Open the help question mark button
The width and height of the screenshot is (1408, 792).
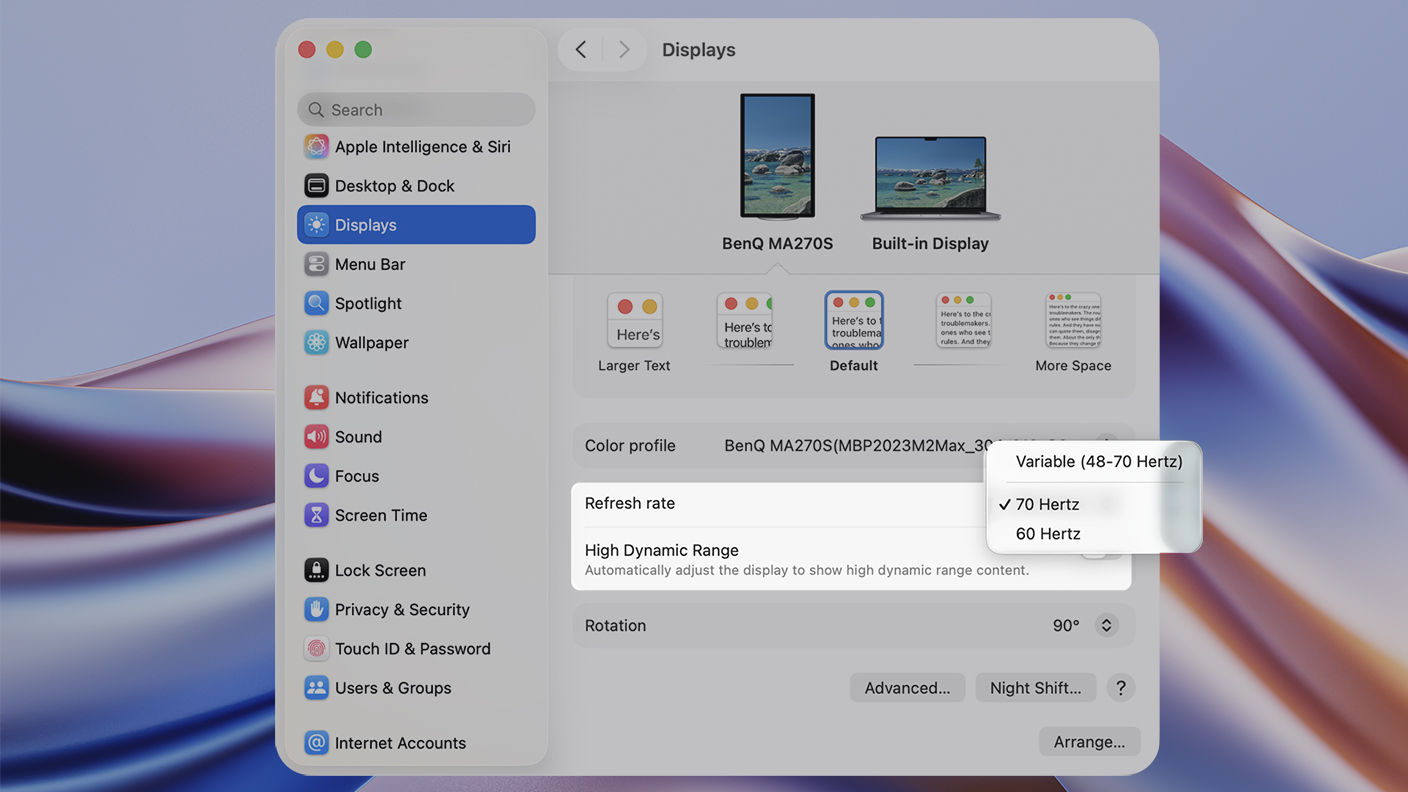(1121, 688)
